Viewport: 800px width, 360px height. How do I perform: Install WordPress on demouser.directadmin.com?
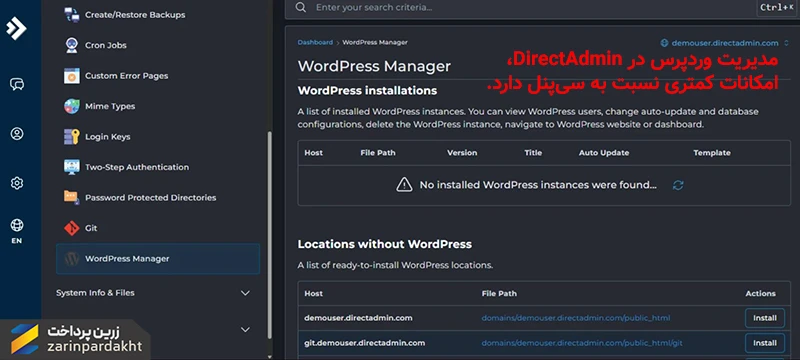[764, 318]
